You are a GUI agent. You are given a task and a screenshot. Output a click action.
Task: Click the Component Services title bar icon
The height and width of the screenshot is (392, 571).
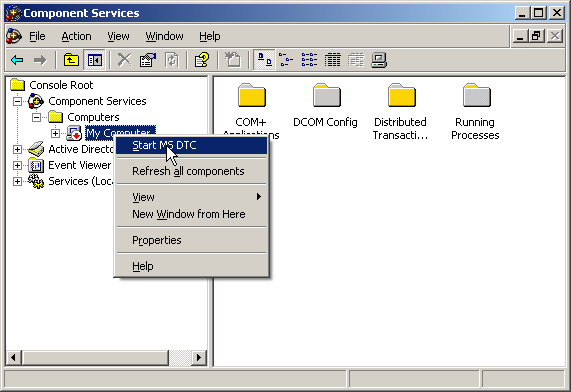click(13, 13)
